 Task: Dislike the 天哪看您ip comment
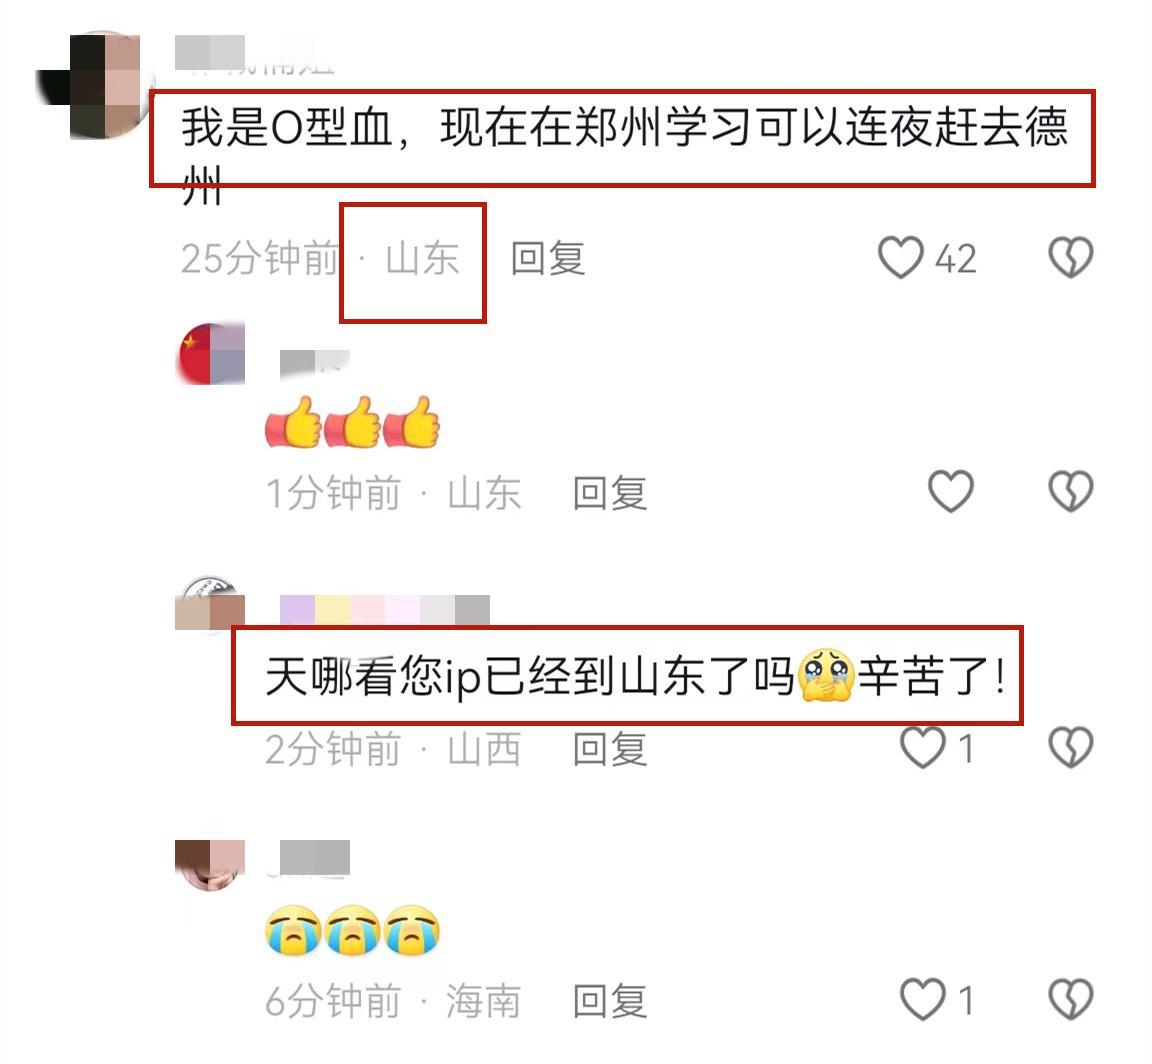pos(1070,748)
